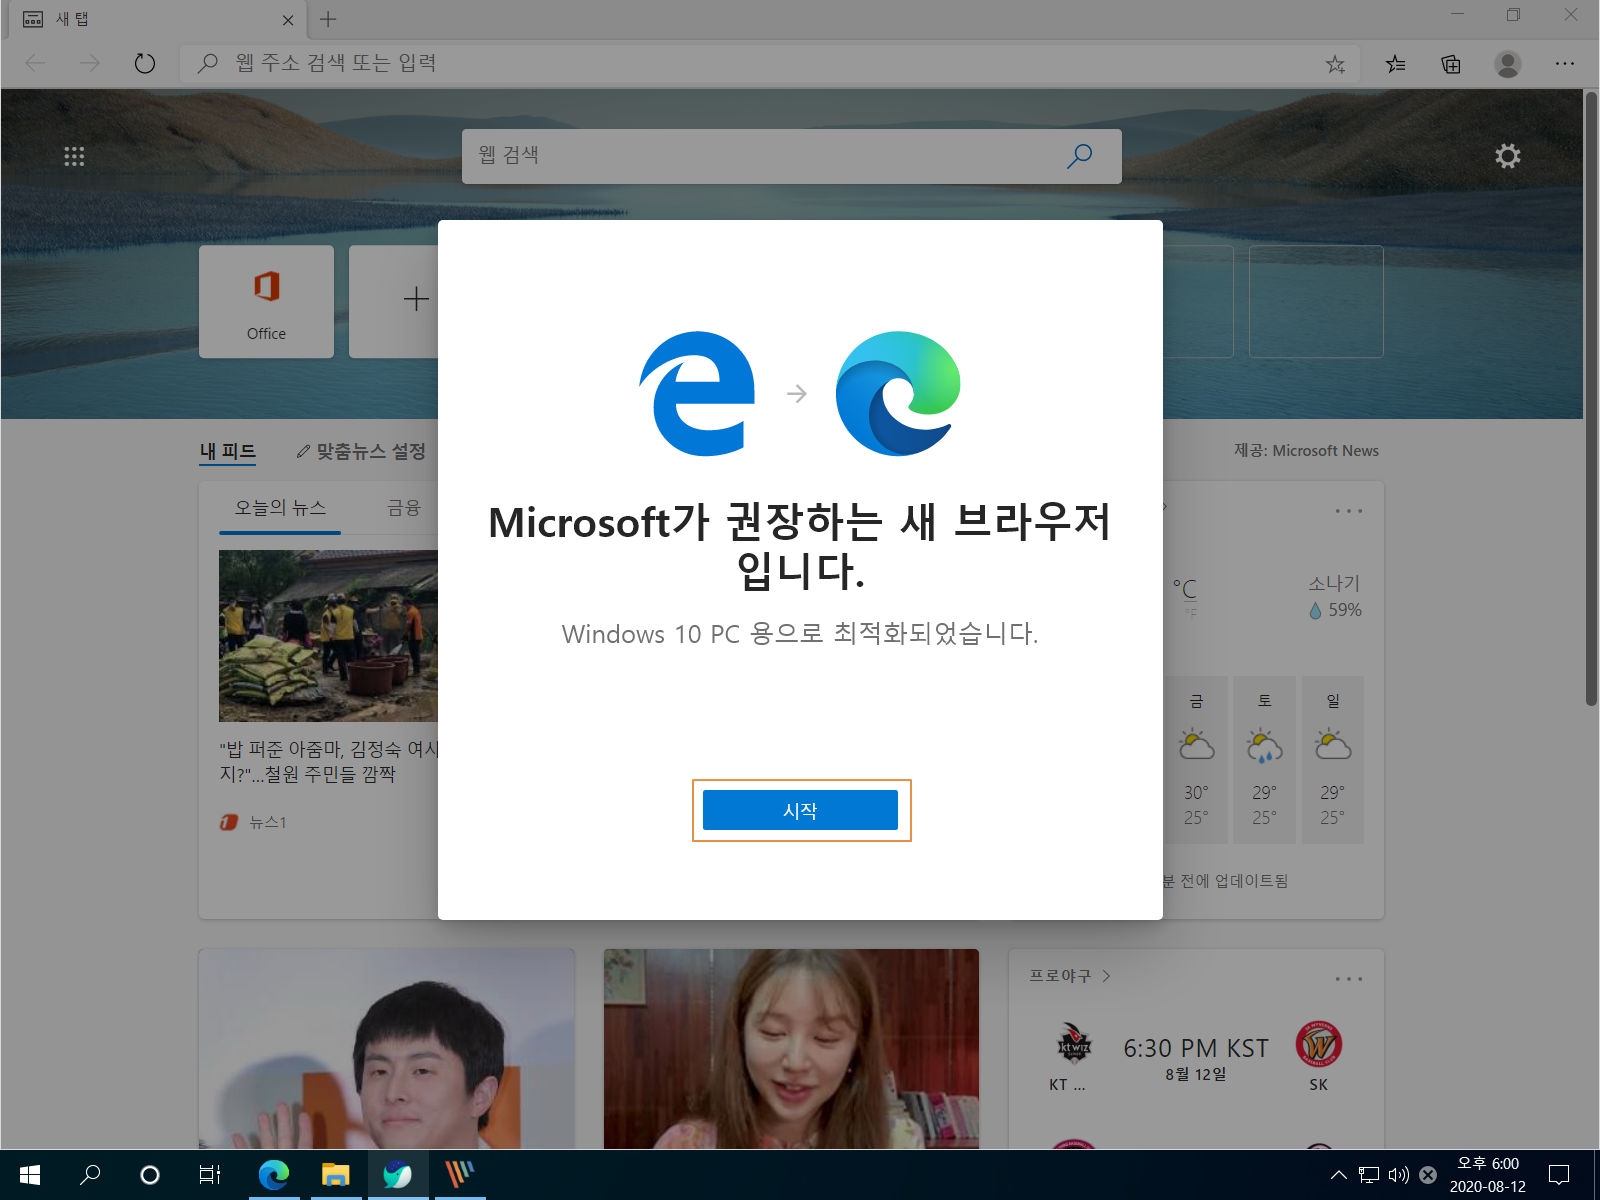
Task: Click the KT wiz team logo
Action: (1073, 1046)
